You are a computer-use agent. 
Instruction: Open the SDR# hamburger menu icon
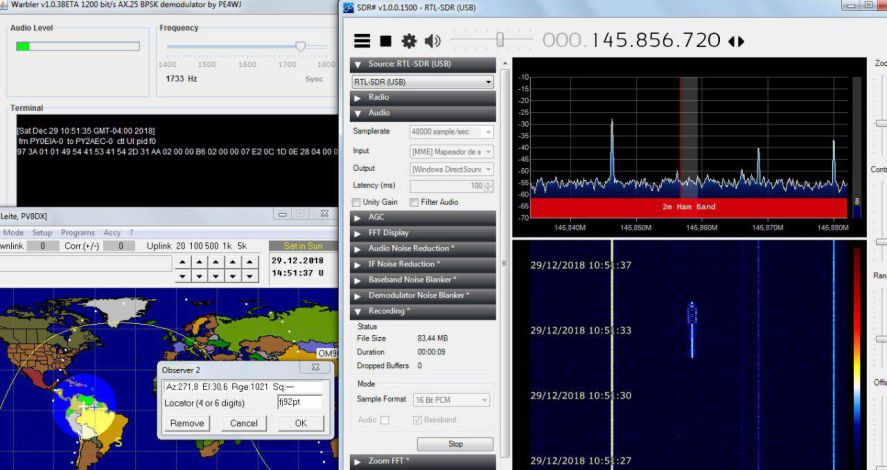(x=362, y=41)
